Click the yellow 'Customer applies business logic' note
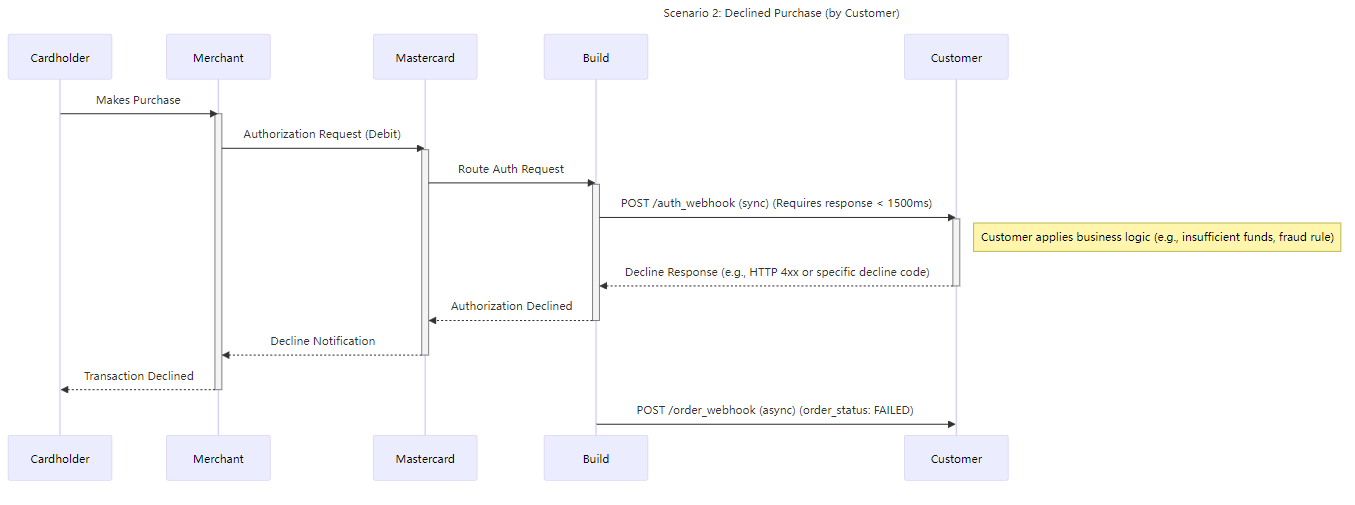Image resolution: width=1355 pixels, height=505 pixels. click(x=1157, y=237)
